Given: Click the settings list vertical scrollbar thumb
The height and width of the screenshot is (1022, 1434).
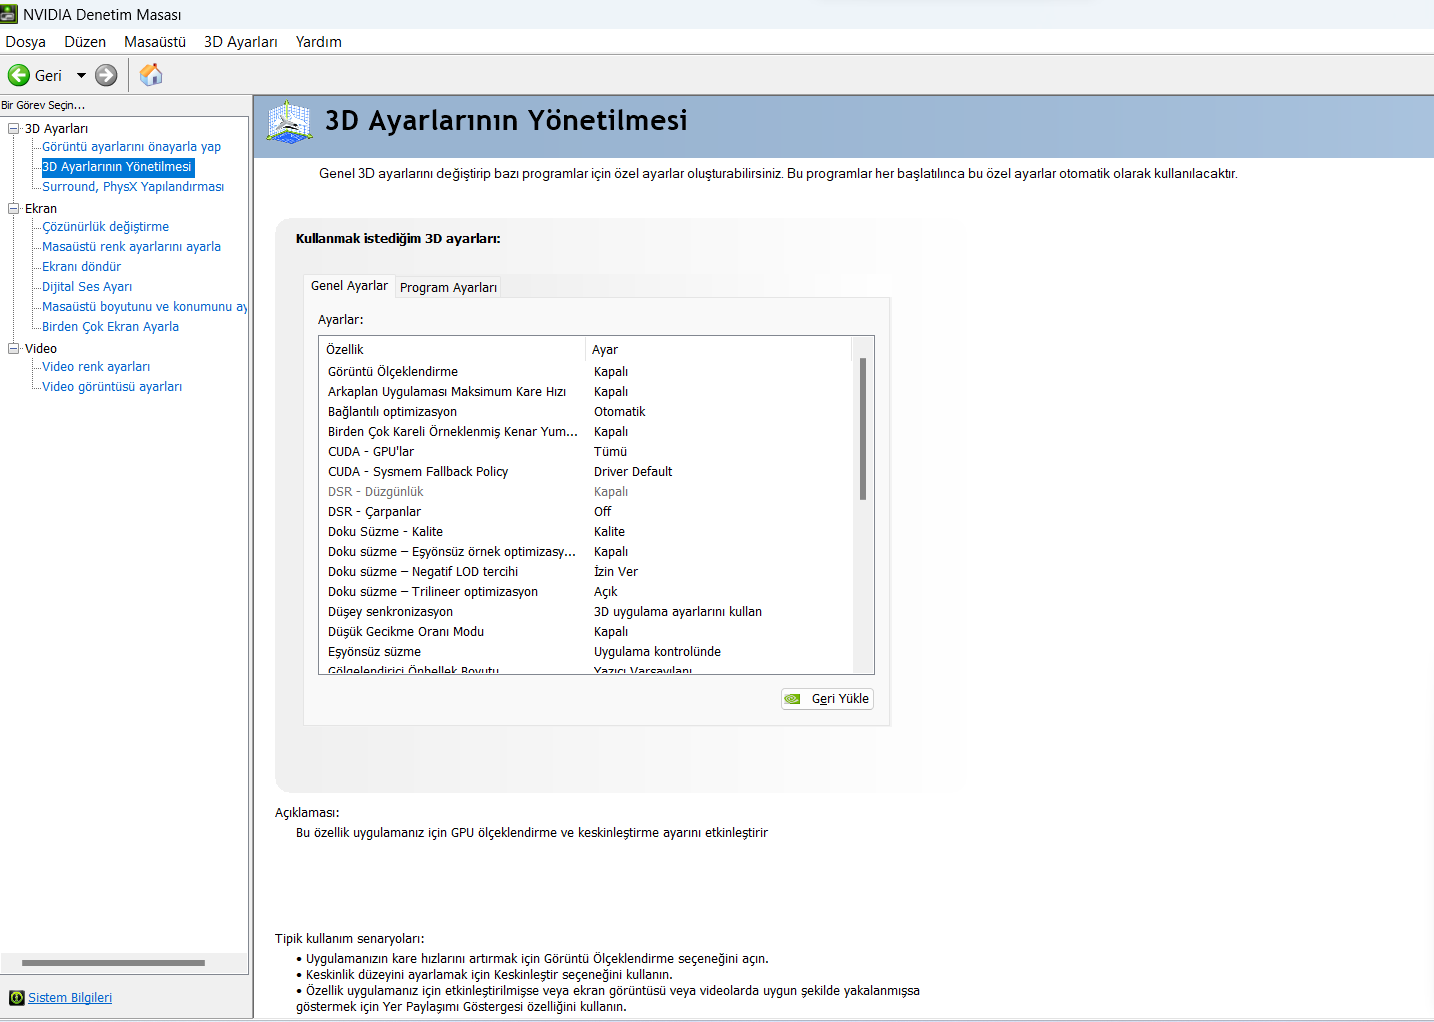Looking at the screenshot, I should pyautogui.click(x=863, y=429).
